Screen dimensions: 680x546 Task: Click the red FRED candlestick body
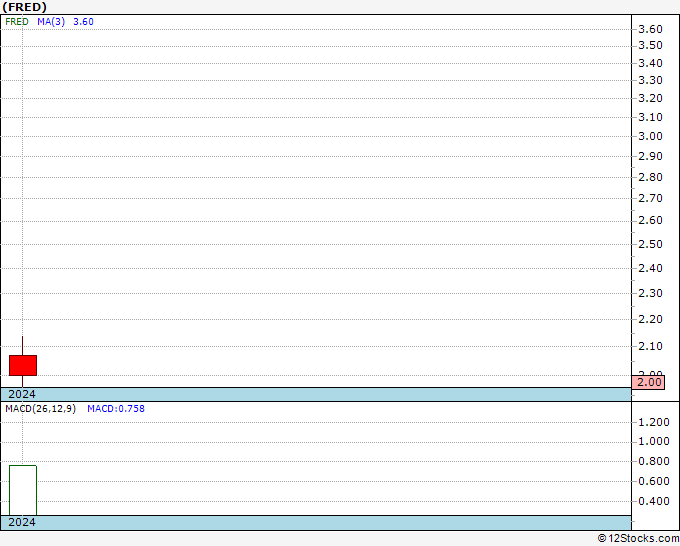coord(23,365)
